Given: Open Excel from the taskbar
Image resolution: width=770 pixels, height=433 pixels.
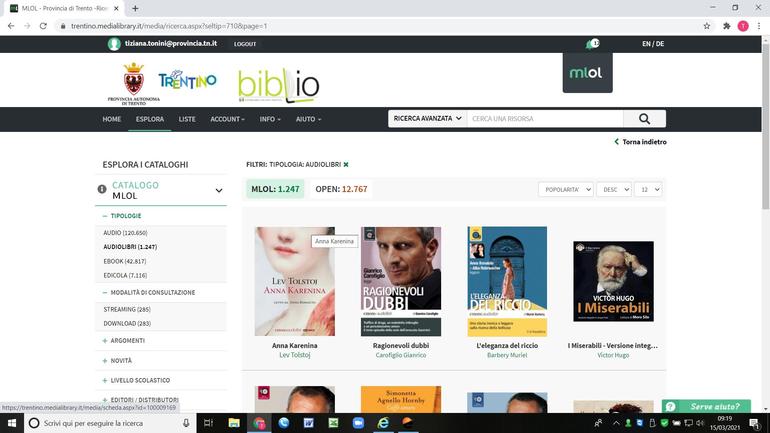Looking at the screenshot, I should 333,423.
